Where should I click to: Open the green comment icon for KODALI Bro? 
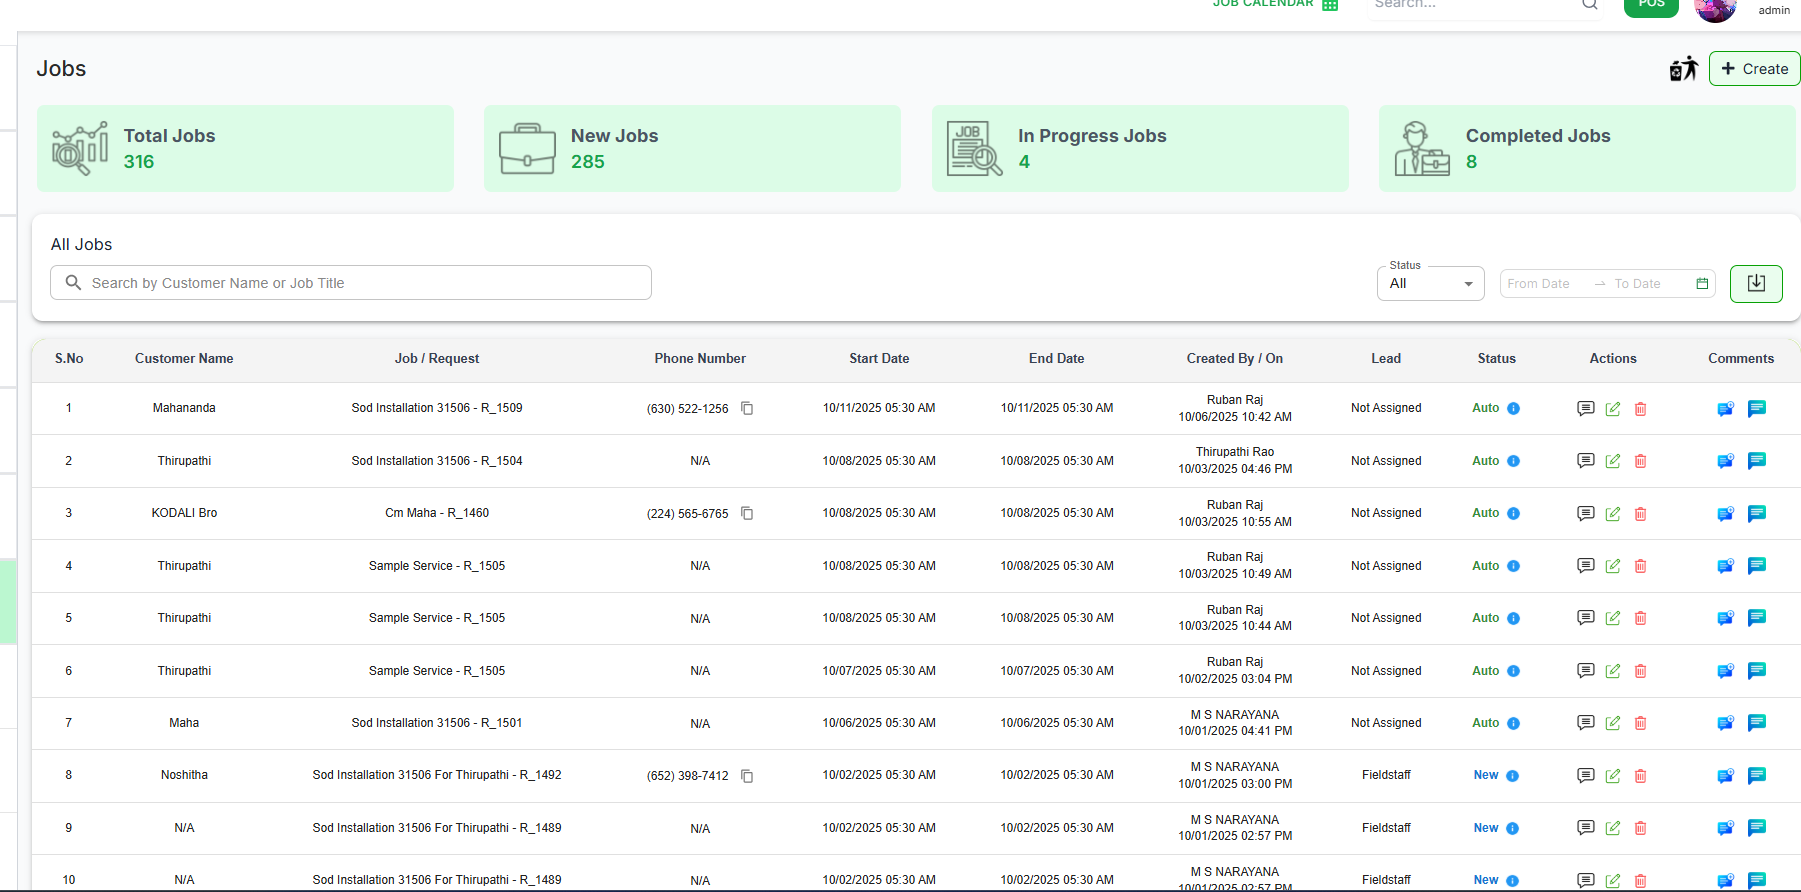[1756, 513]
